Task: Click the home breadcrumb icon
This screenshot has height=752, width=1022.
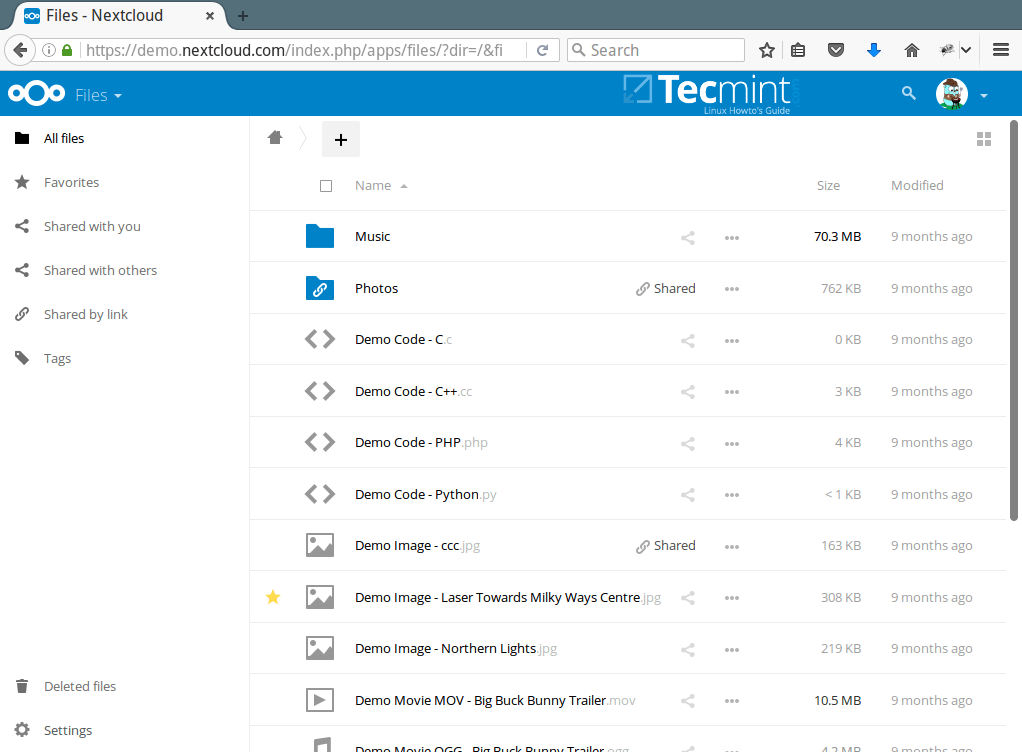Action: pos(275,137)
